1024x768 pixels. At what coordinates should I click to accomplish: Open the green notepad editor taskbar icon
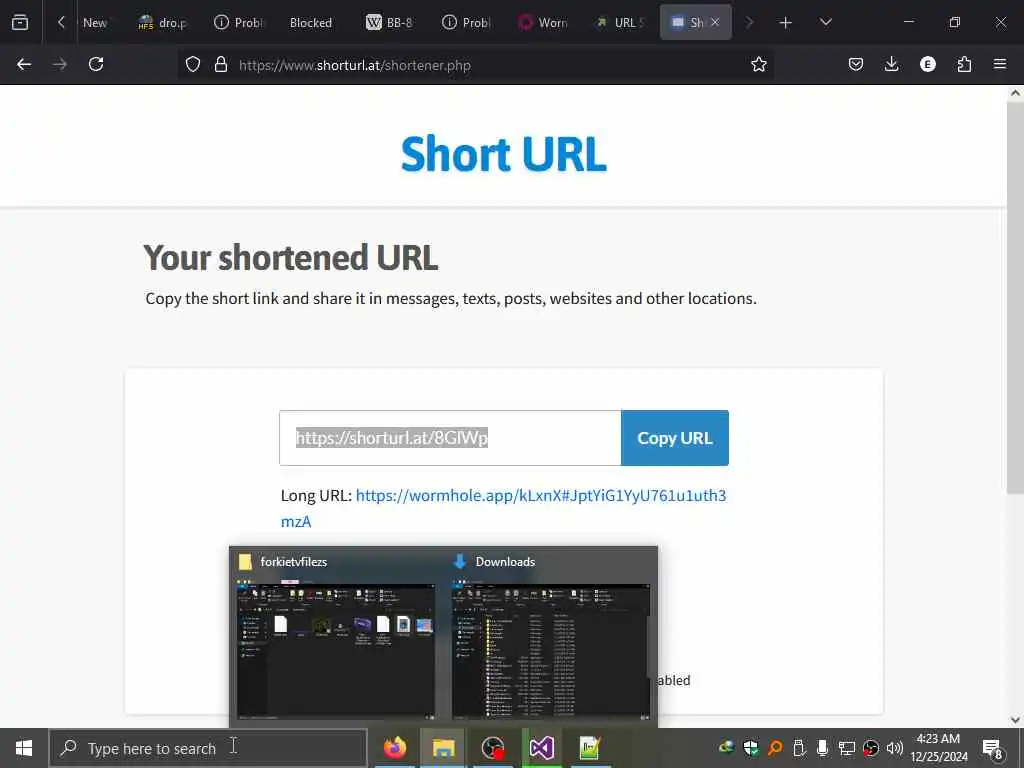[x=590, y=748]
